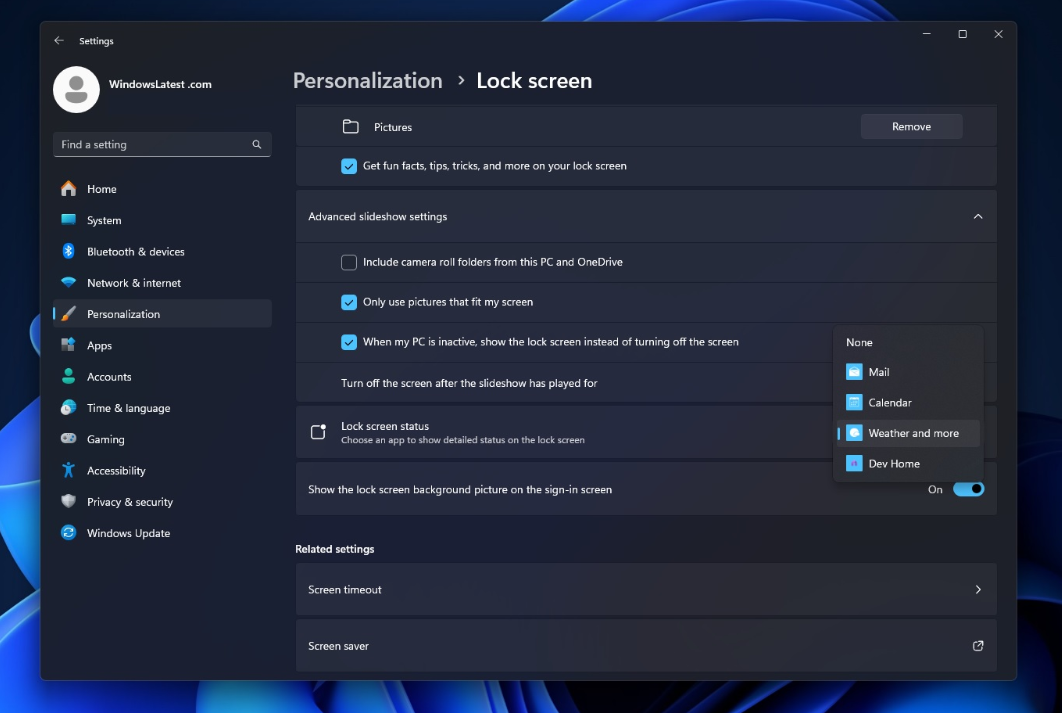The width and height of the screenshot is (1062, 713).
Task: Click the Bluetooth icon in sidebar
Action: tap(68, 251)
